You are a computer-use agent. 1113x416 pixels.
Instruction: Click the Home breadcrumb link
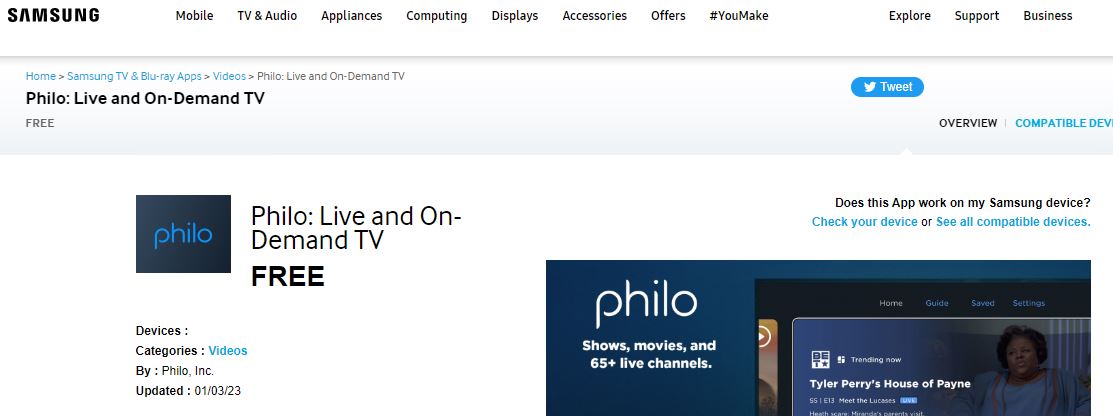(40, 76)
